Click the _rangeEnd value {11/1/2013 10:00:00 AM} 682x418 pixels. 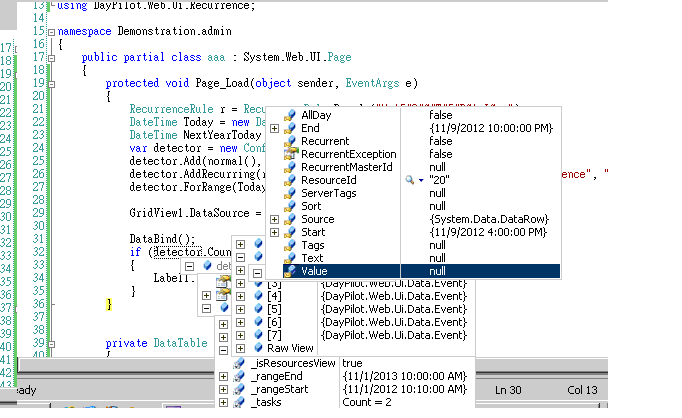pos(404,376)
